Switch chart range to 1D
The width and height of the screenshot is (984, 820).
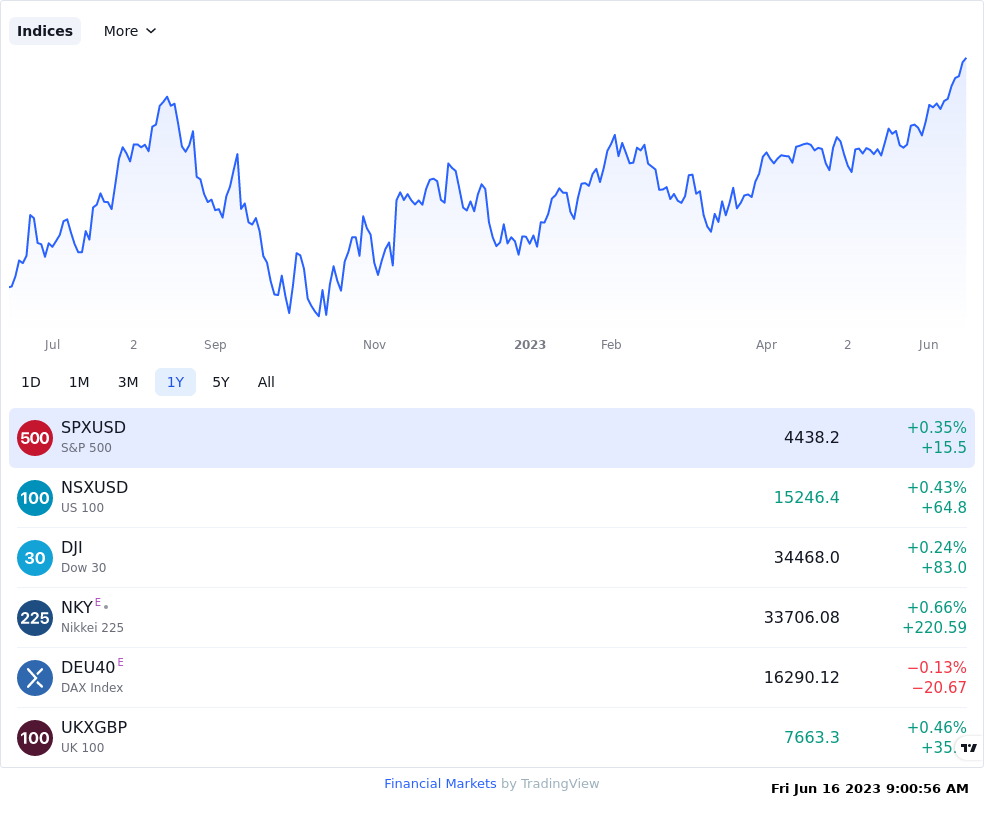pyautogui.click(x=31, y=382)
